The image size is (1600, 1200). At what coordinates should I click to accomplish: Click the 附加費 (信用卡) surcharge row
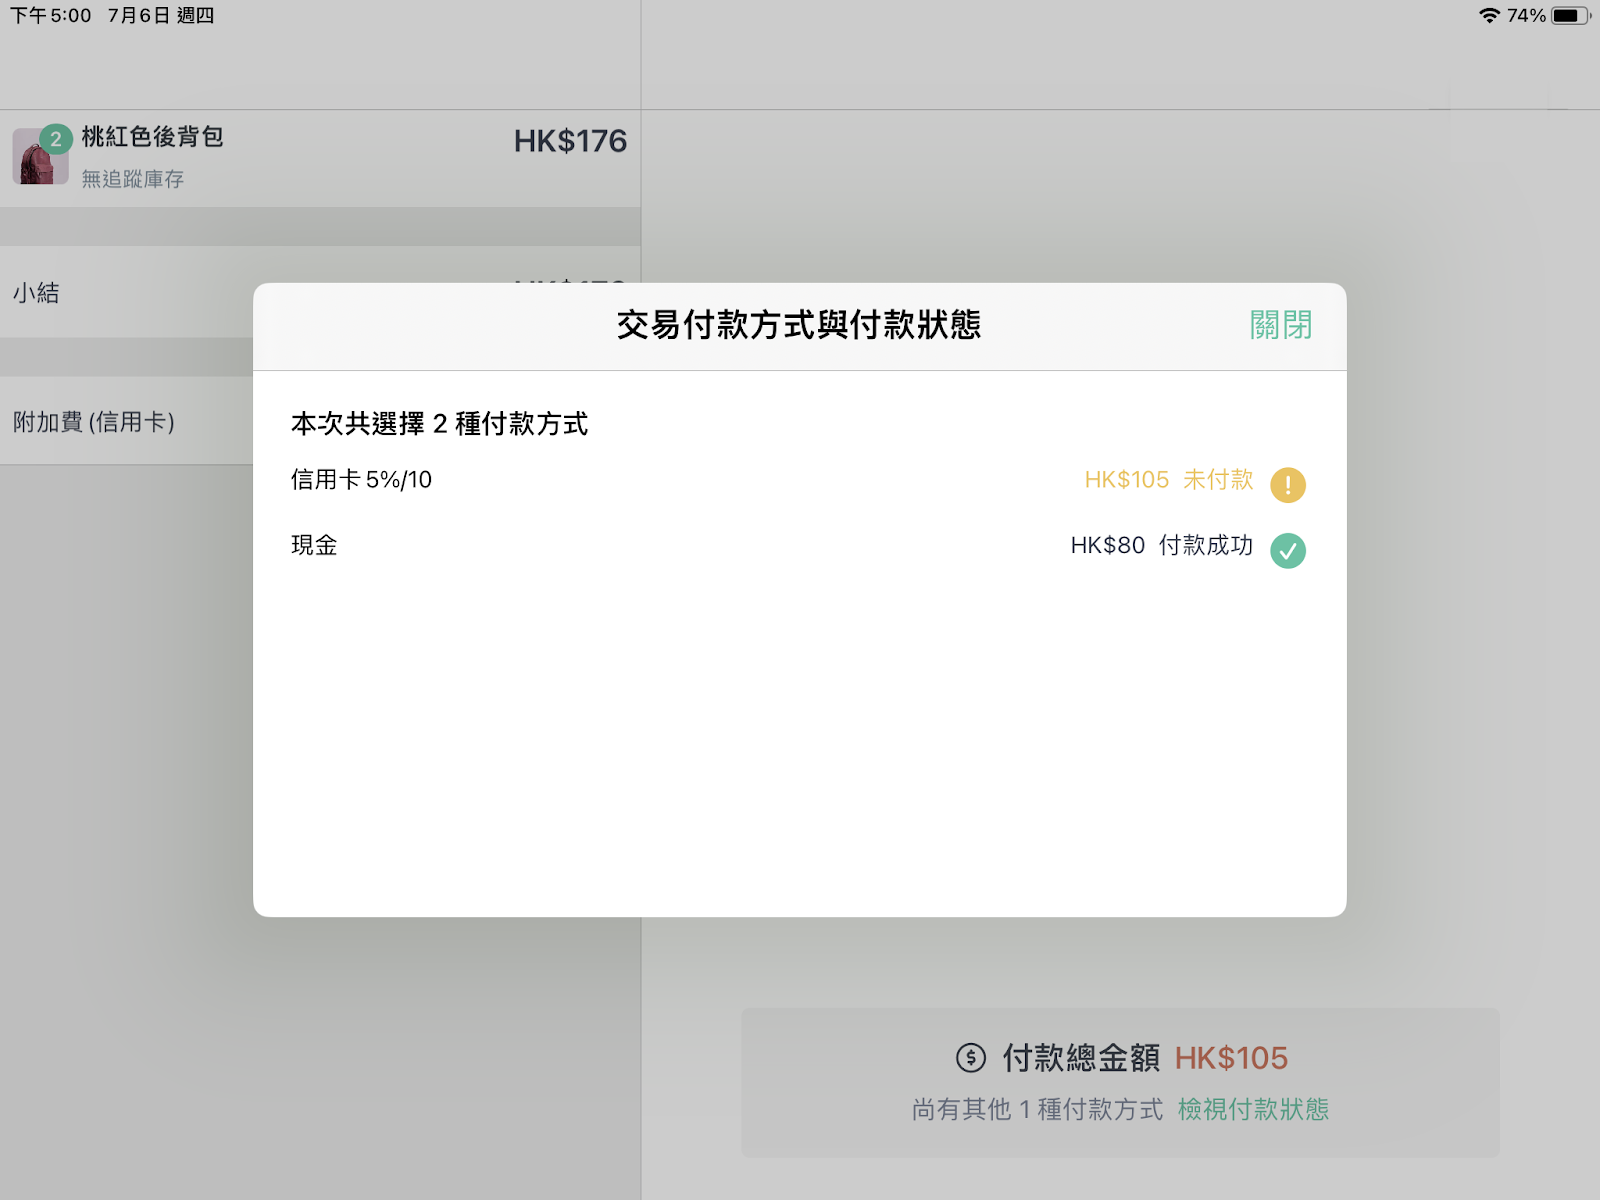[x=126, y=421]
